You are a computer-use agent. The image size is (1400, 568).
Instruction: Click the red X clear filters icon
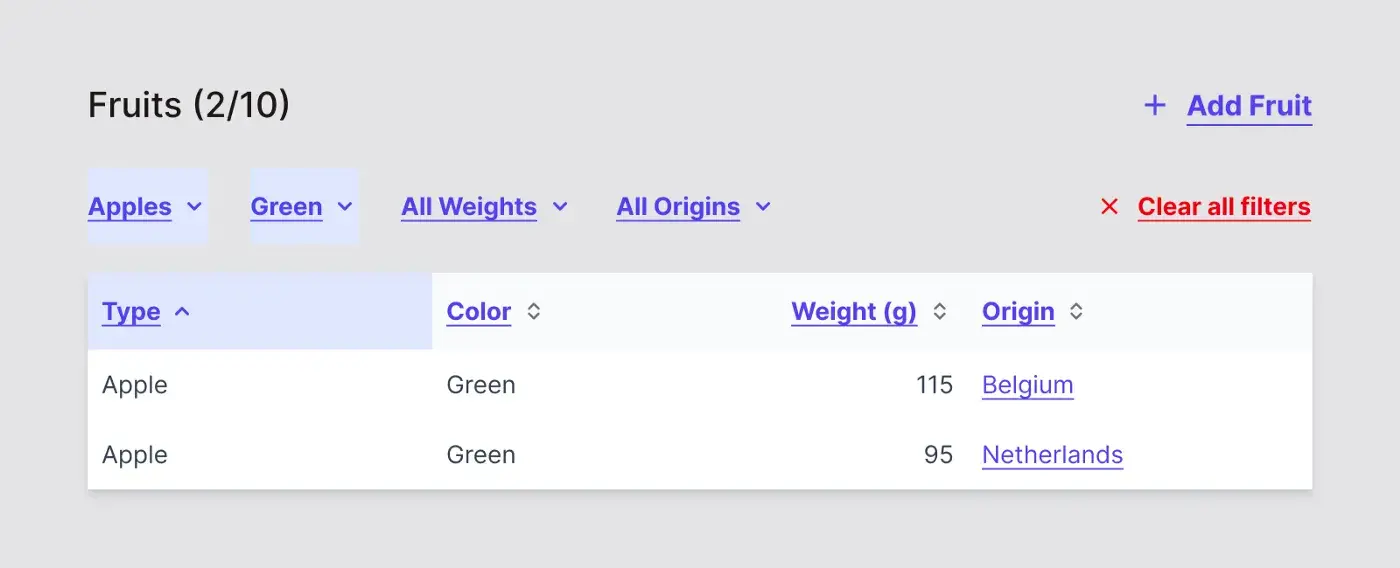[1109, 207]
